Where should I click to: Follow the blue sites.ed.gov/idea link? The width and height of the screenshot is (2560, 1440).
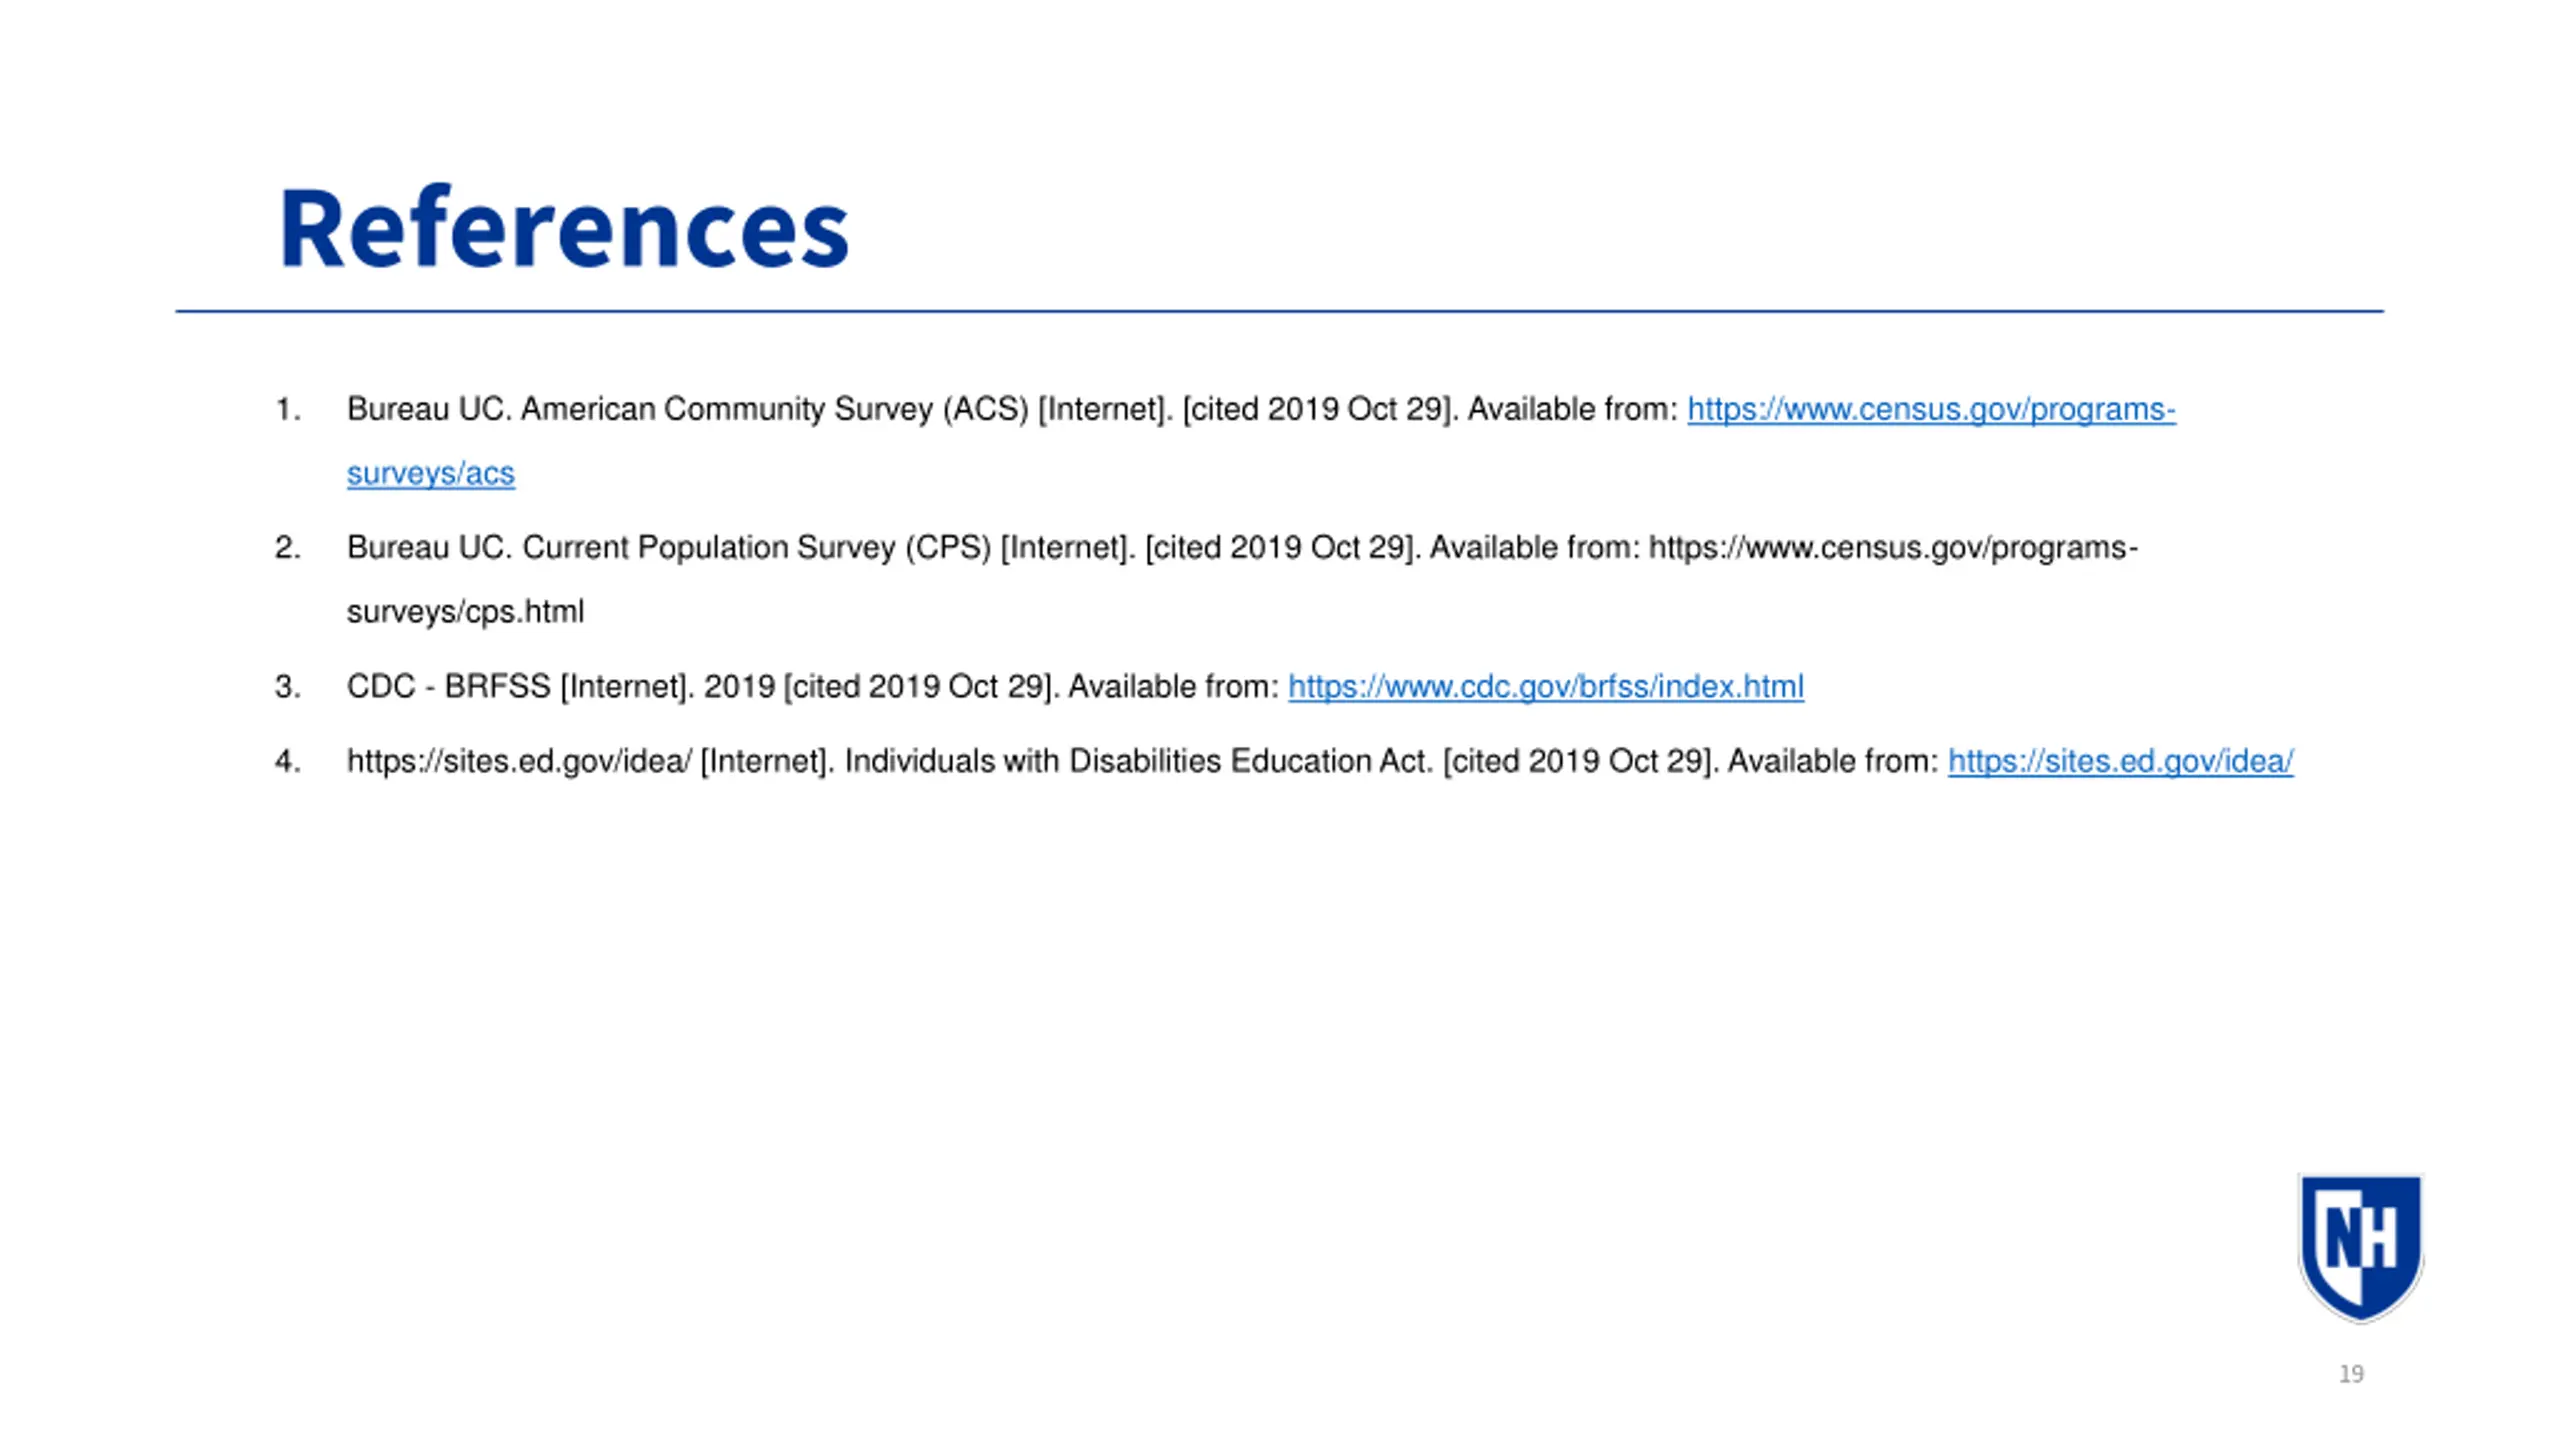pyautogui.click(x=2120, y=762)
